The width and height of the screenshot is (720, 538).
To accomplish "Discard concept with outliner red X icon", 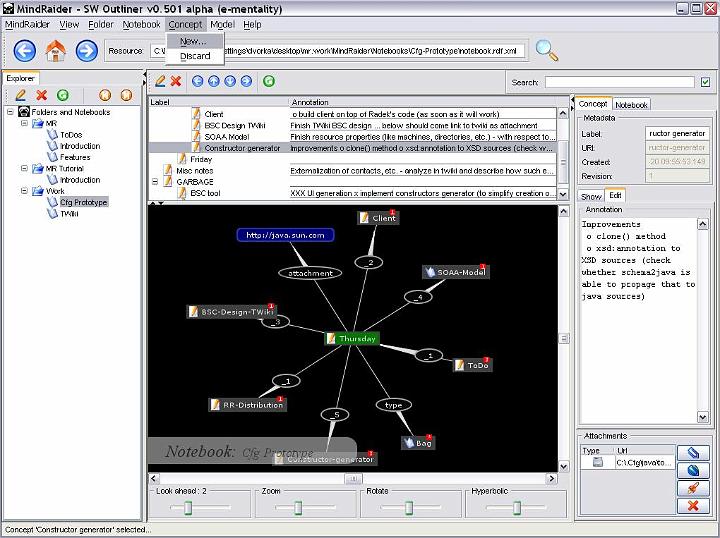I will (176, 81).
